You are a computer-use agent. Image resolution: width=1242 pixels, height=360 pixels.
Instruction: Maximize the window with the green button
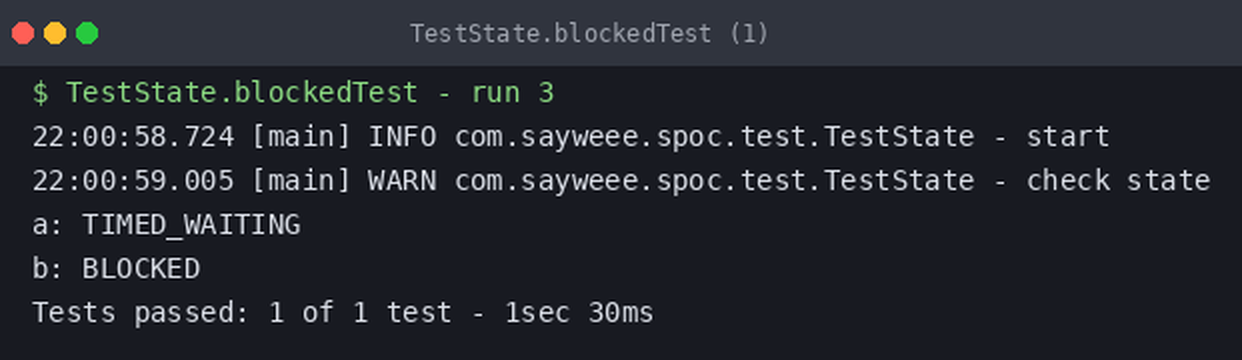point(87,33)
